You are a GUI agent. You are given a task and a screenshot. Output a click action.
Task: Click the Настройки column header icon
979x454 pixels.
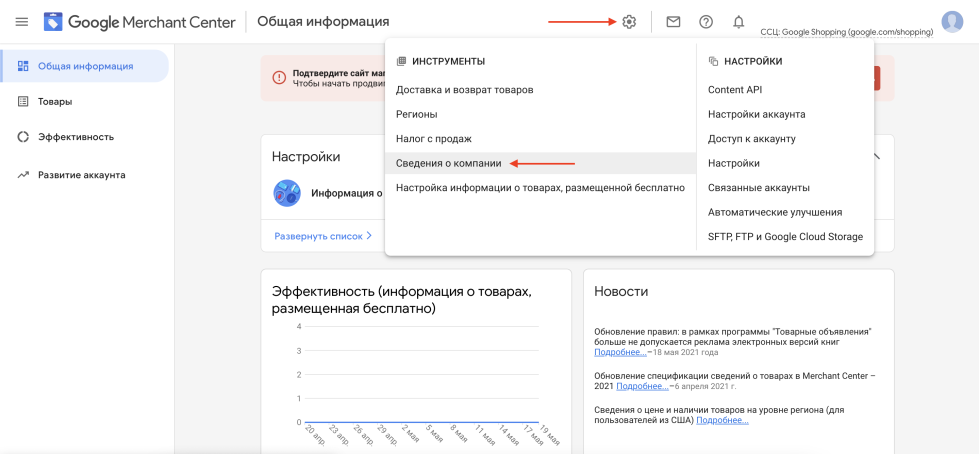click(714, 61)
